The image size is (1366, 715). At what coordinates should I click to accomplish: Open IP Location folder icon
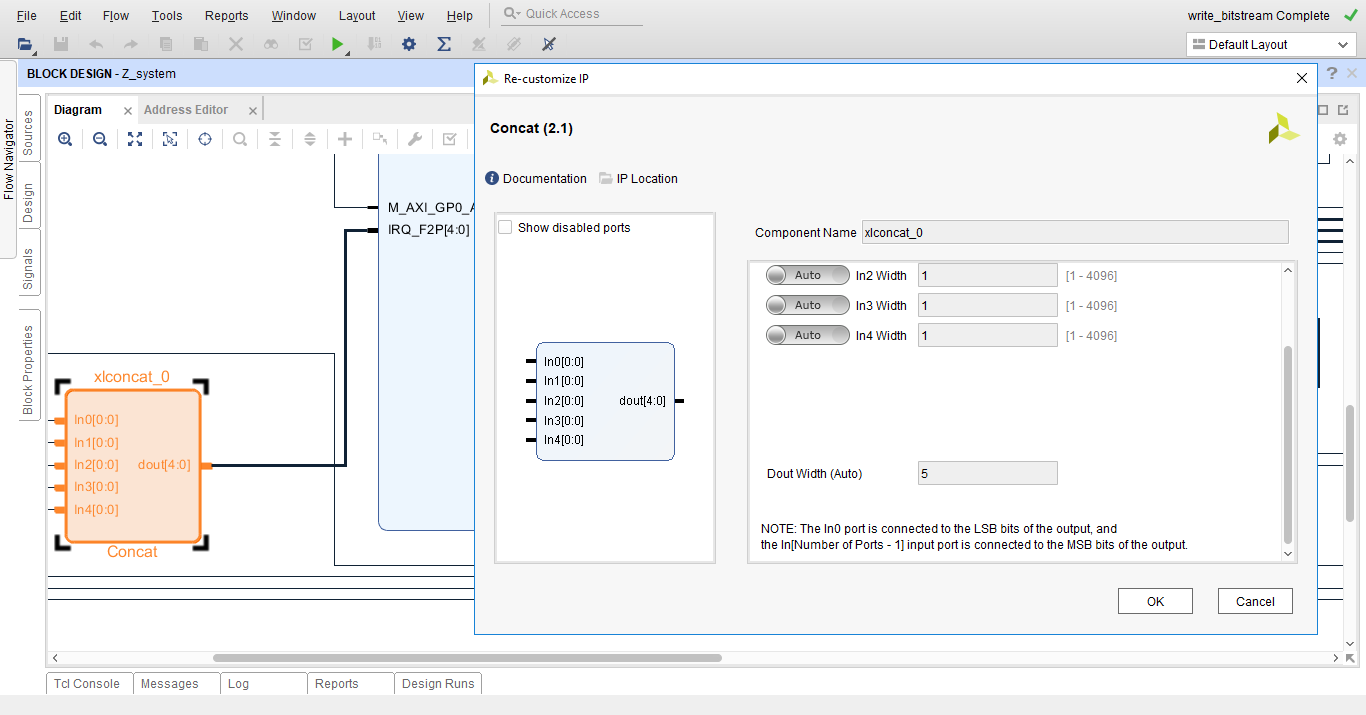point(606,178)
